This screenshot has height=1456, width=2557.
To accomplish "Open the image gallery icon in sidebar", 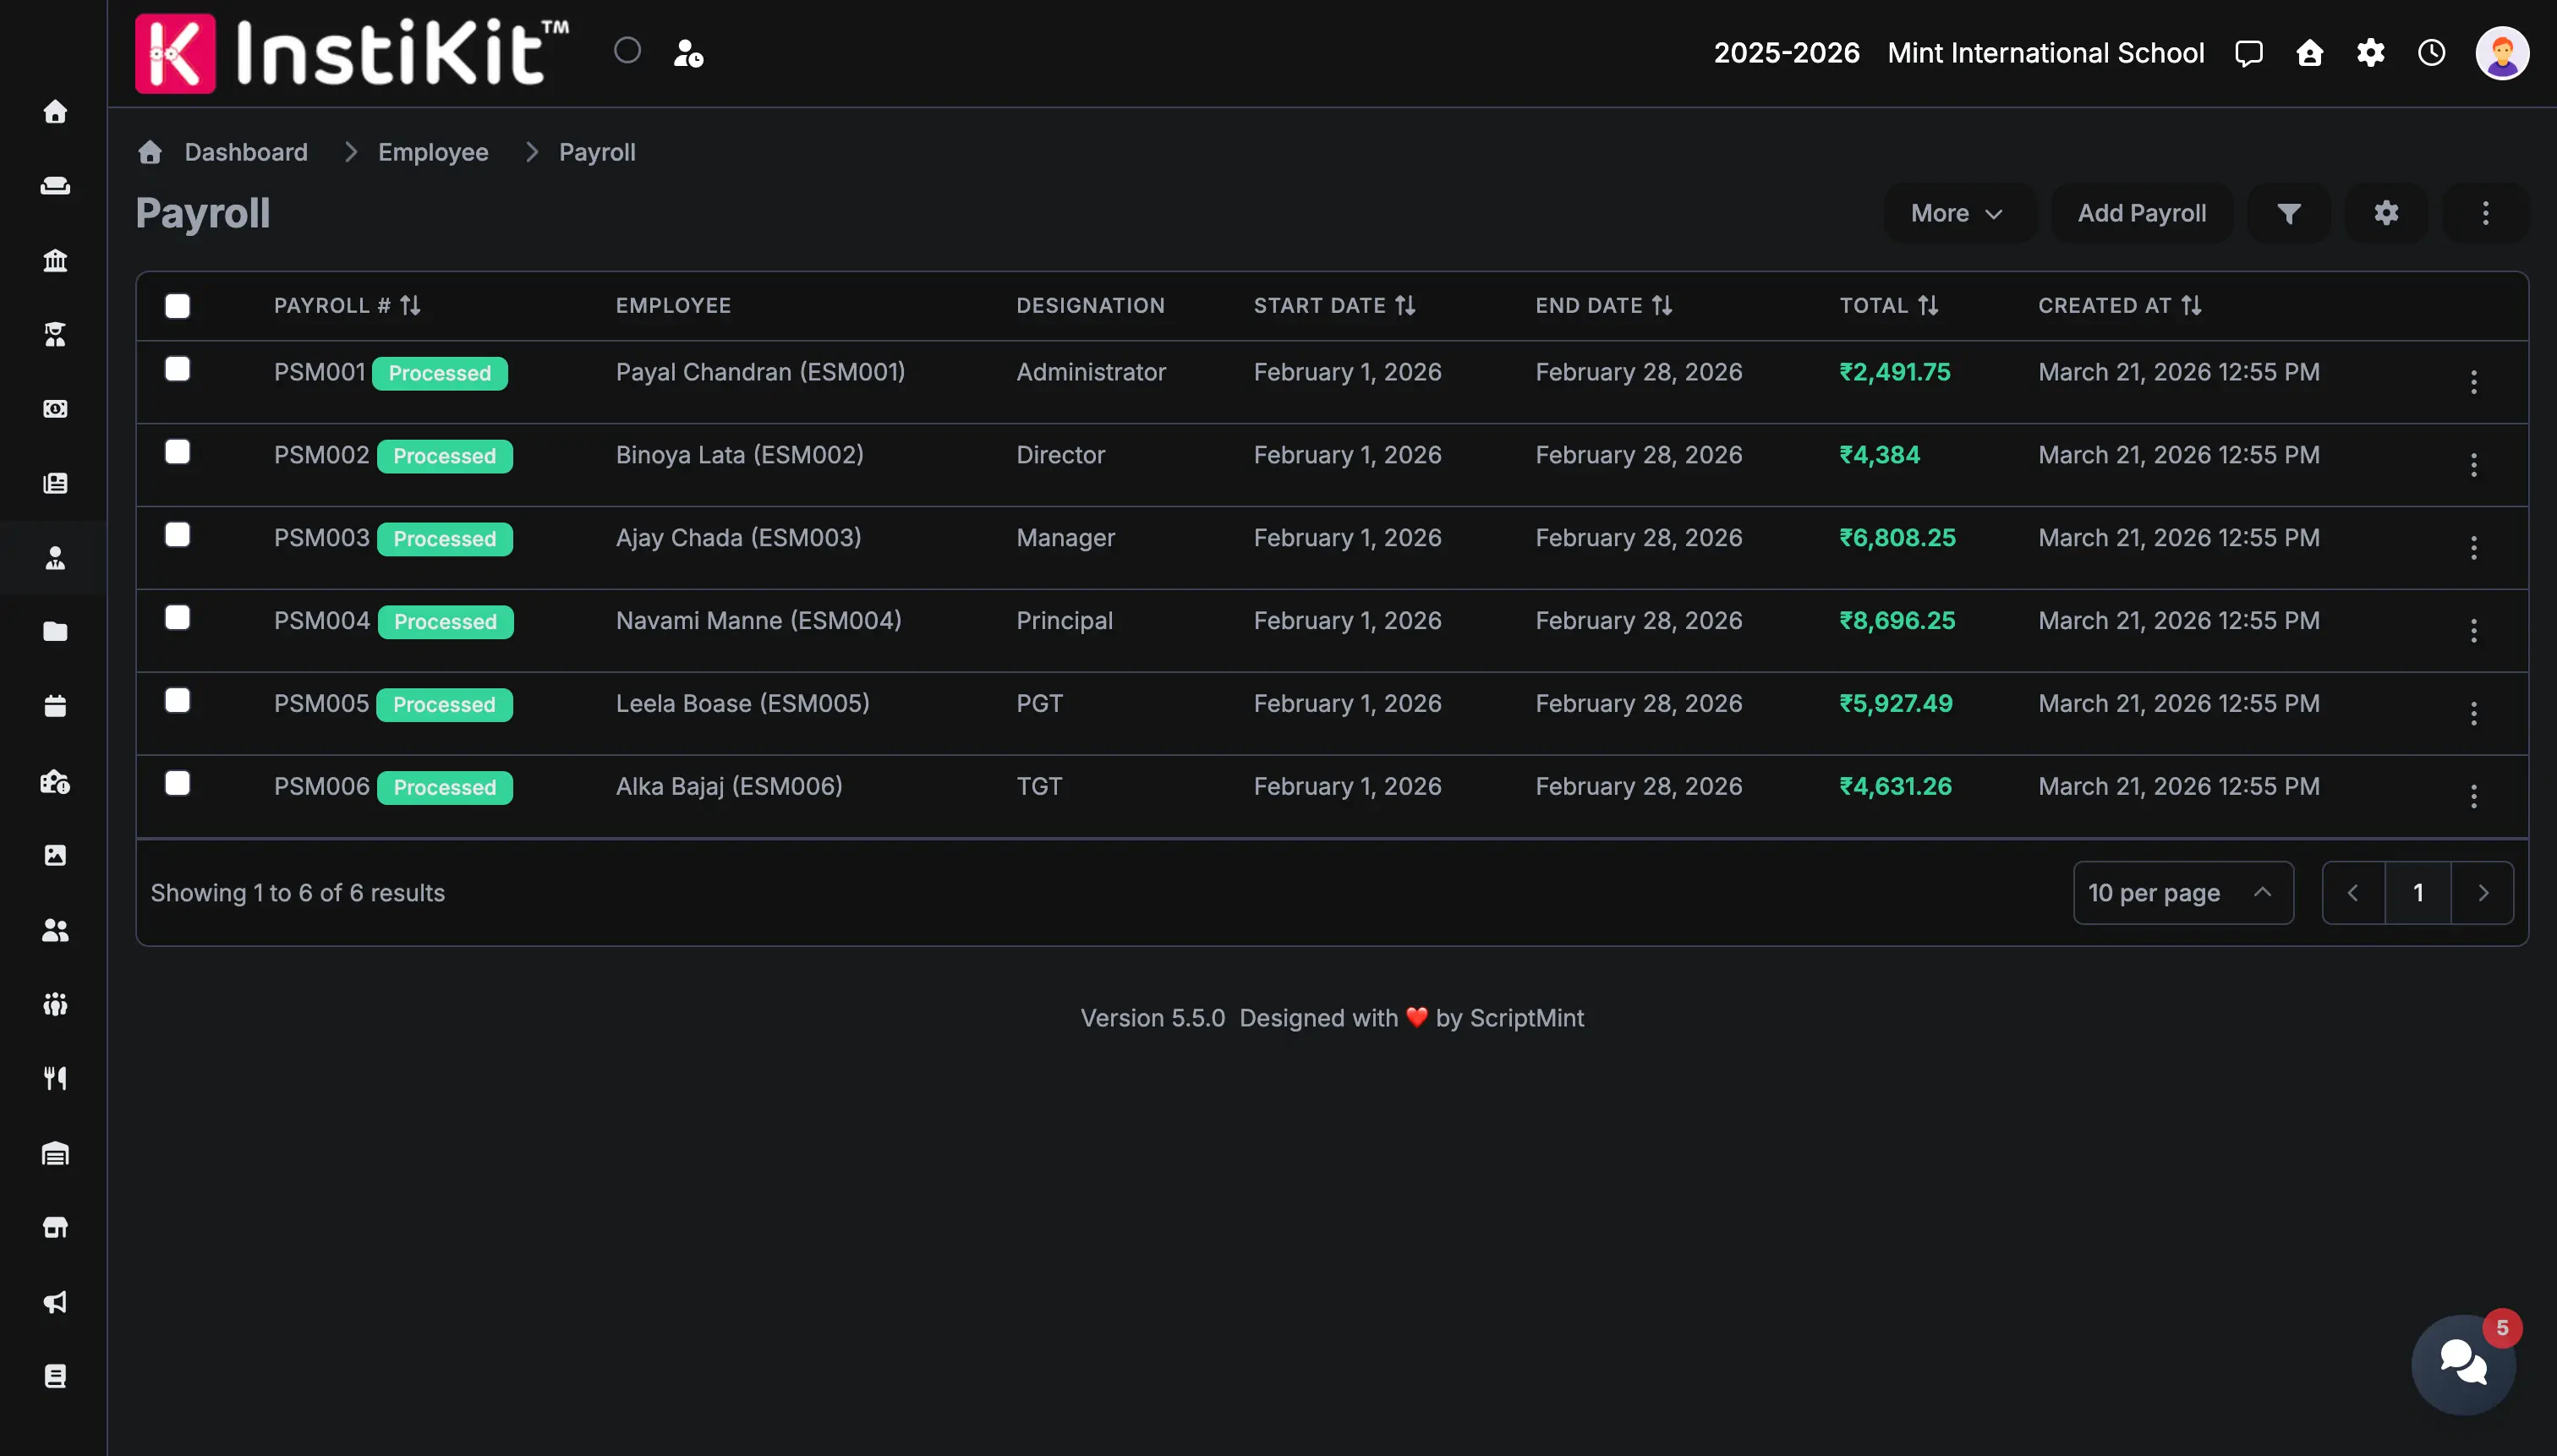I will point(57,855).
